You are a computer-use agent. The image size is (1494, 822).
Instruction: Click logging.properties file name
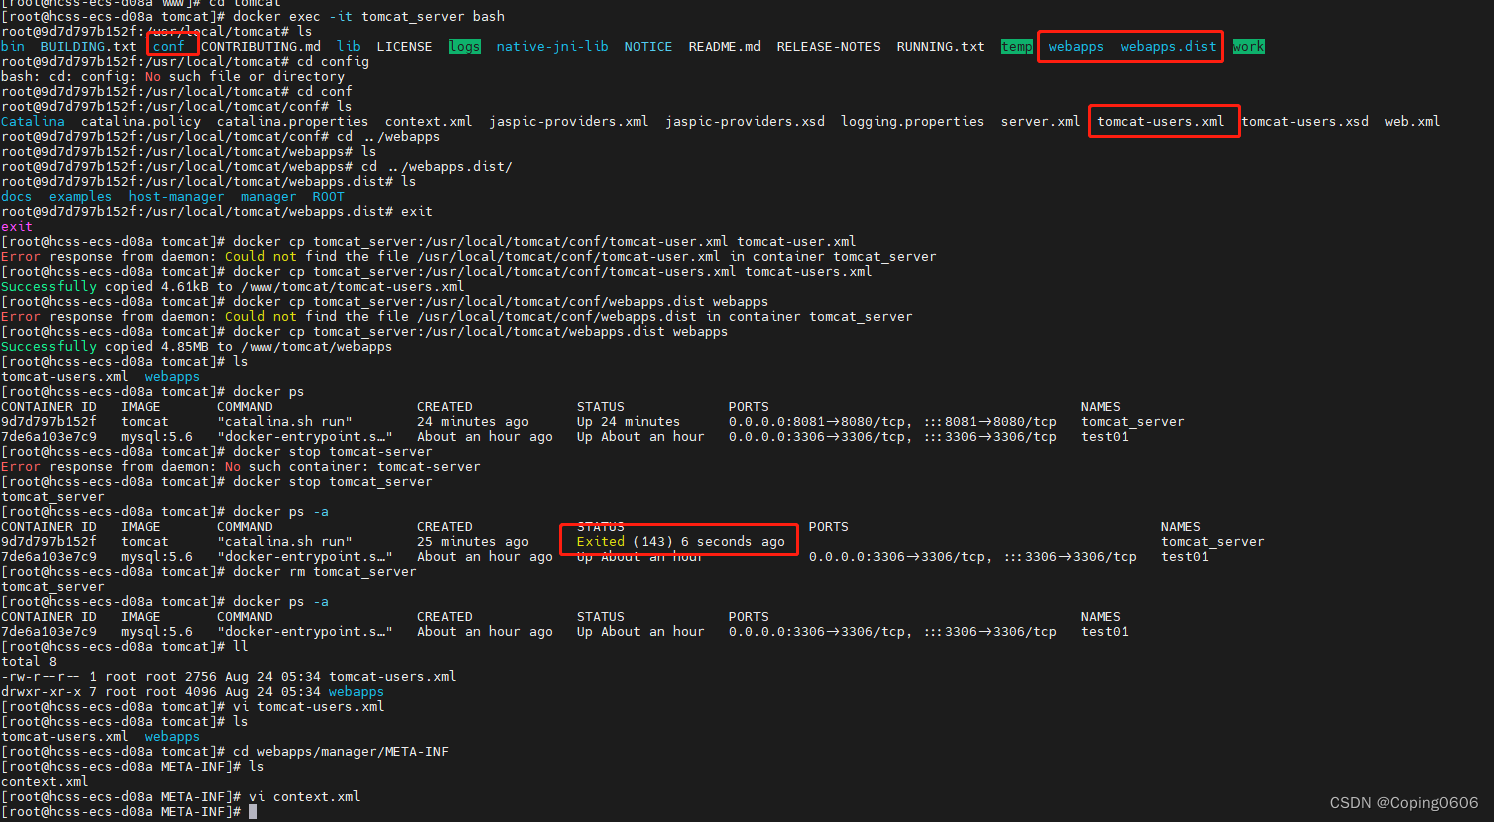[x=912, y=122]
